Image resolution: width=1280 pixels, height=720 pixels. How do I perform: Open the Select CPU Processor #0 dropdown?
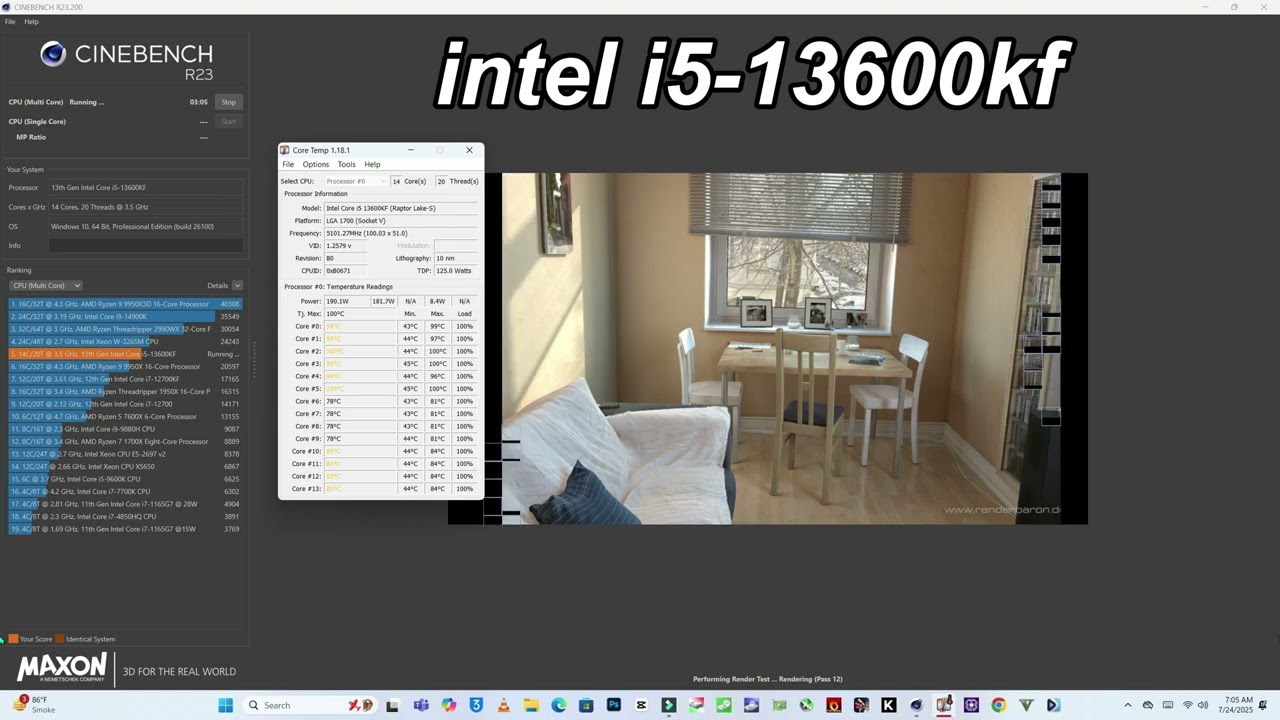click(x=356, y=181)
